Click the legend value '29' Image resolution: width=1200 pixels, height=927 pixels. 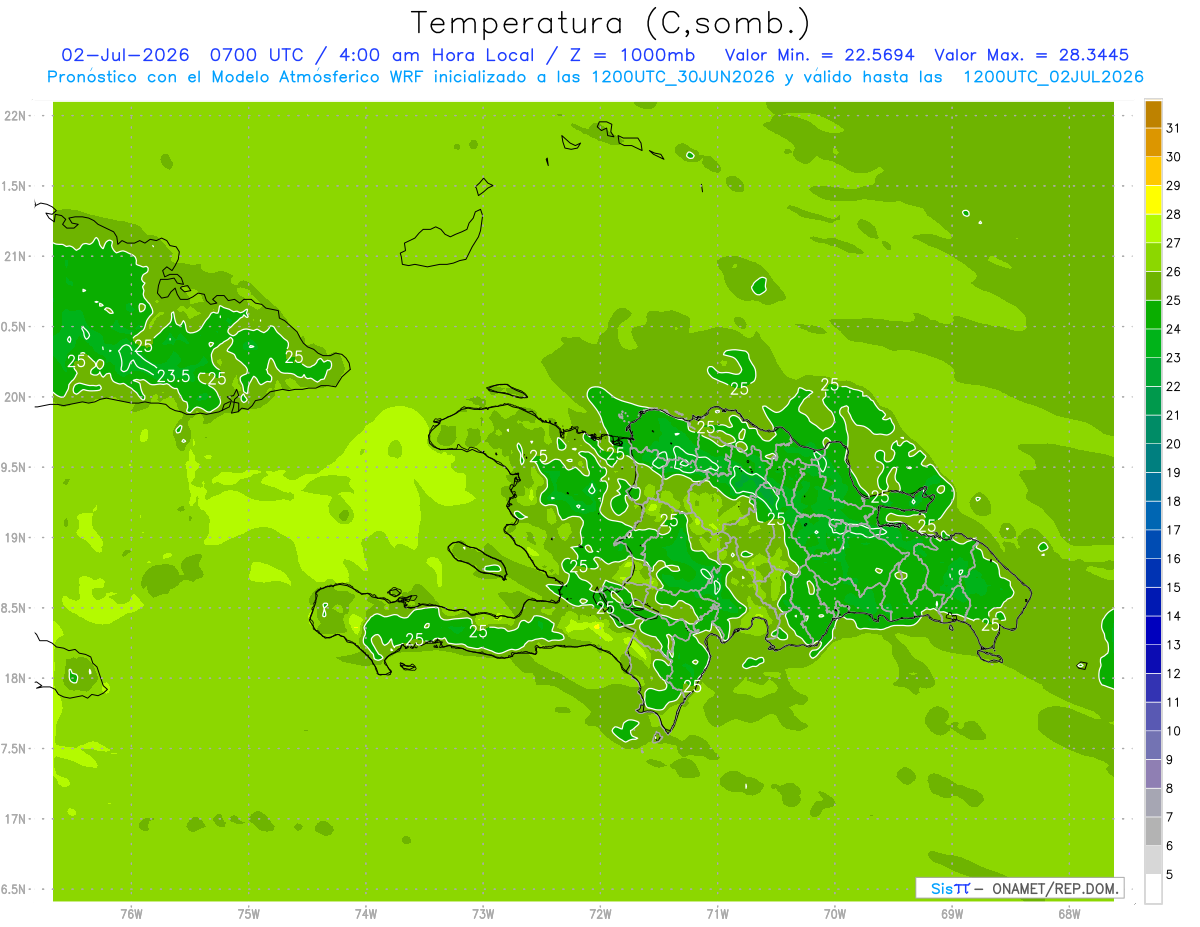pyautogui.click(x=1174, y=186)
